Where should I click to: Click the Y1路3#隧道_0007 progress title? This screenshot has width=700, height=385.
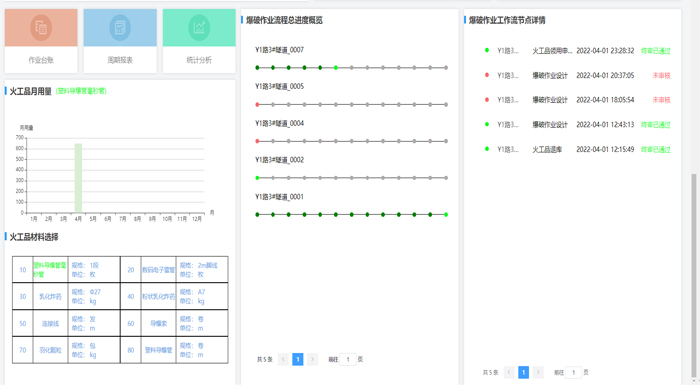tap(279, 50)
